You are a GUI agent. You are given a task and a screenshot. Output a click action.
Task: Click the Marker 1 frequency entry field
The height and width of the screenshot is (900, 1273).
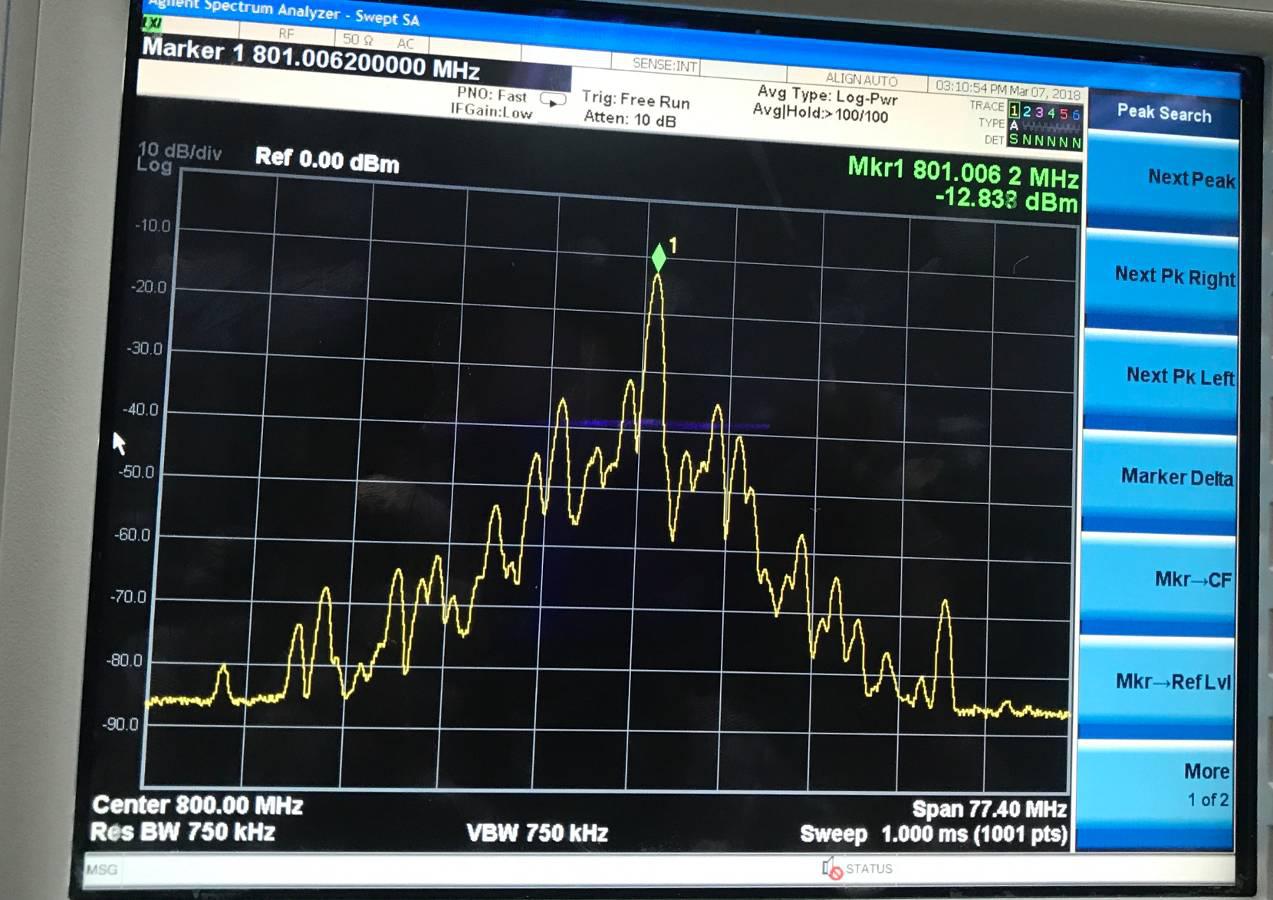coord(311,60)
